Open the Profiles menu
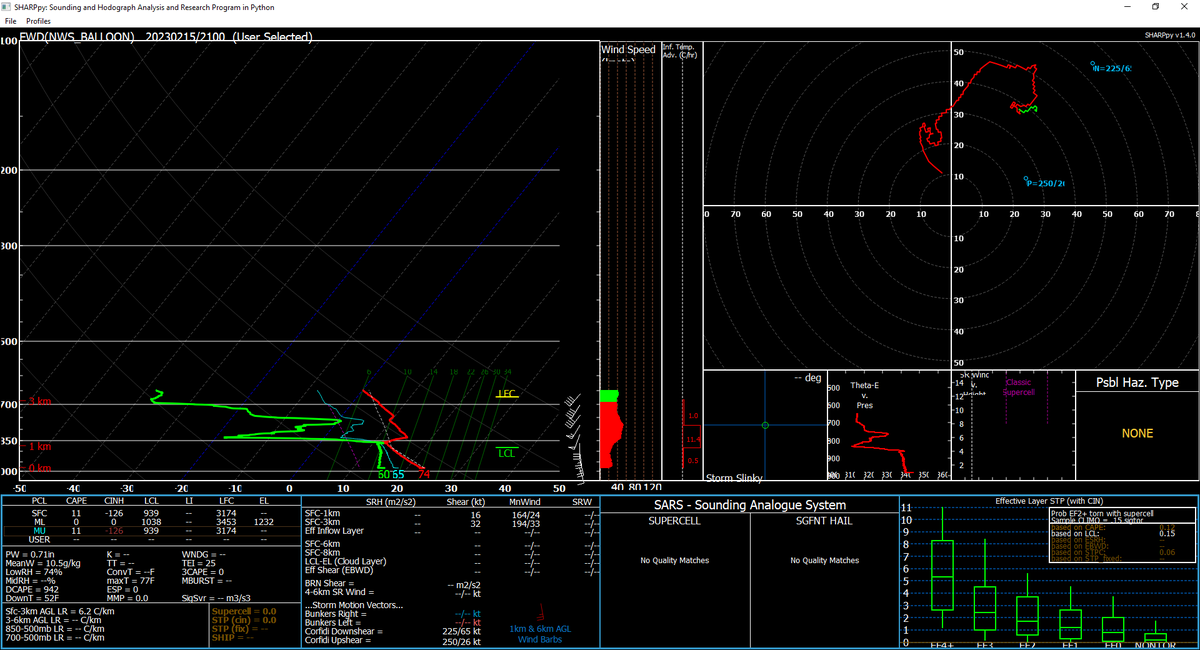 39,20
